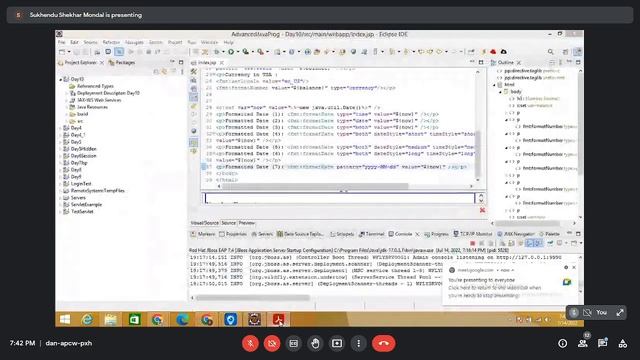Select the RemoteSystemsTempFiles project
This screenshot has width=640, height=360.
point(97,191)
